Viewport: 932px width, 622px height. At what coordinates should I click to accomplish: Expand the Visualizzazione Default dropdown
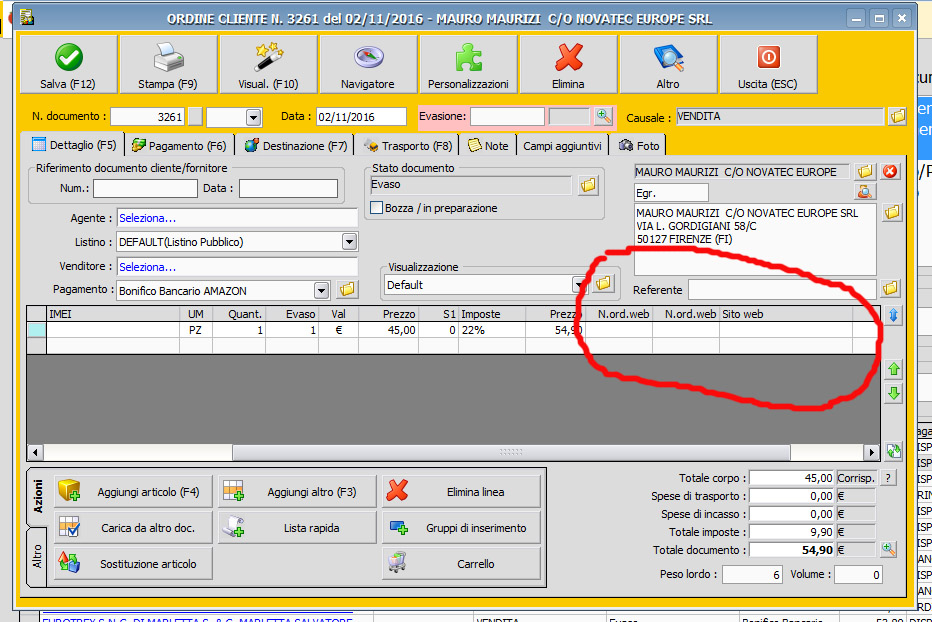tap(577, 285)
